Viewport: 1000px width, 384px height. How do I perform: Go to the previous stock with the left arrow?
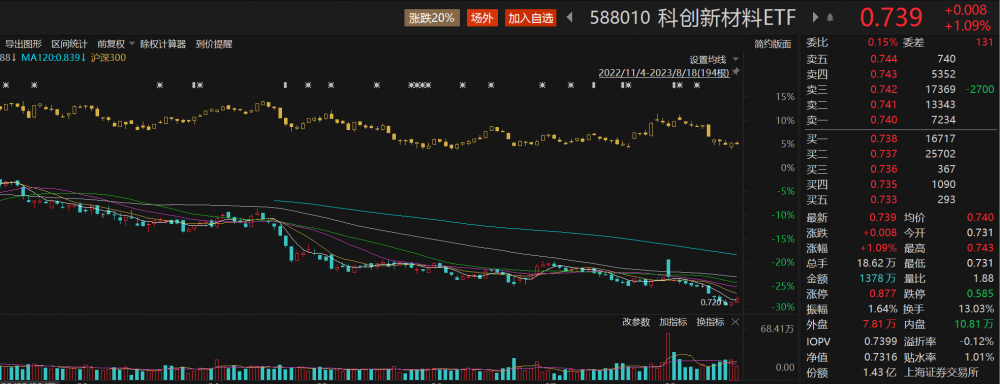coord(570,18)
